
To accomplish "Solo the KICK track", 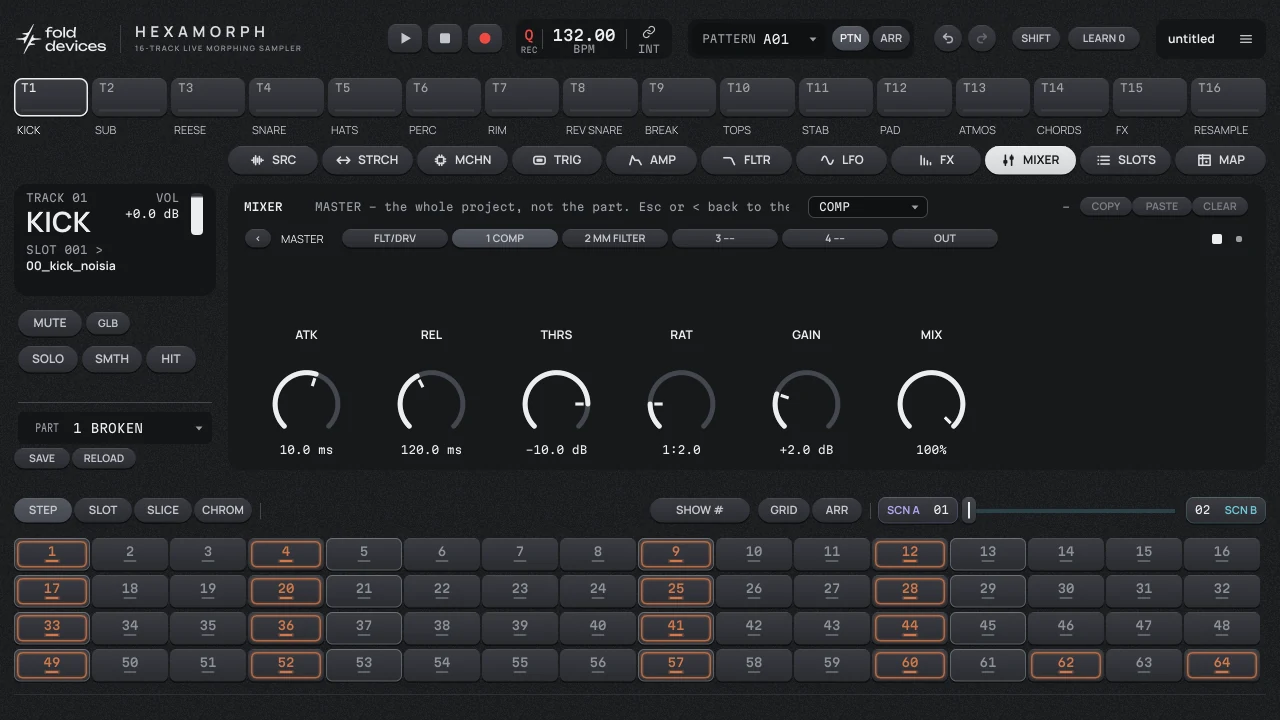I will (x=47, y=359).
